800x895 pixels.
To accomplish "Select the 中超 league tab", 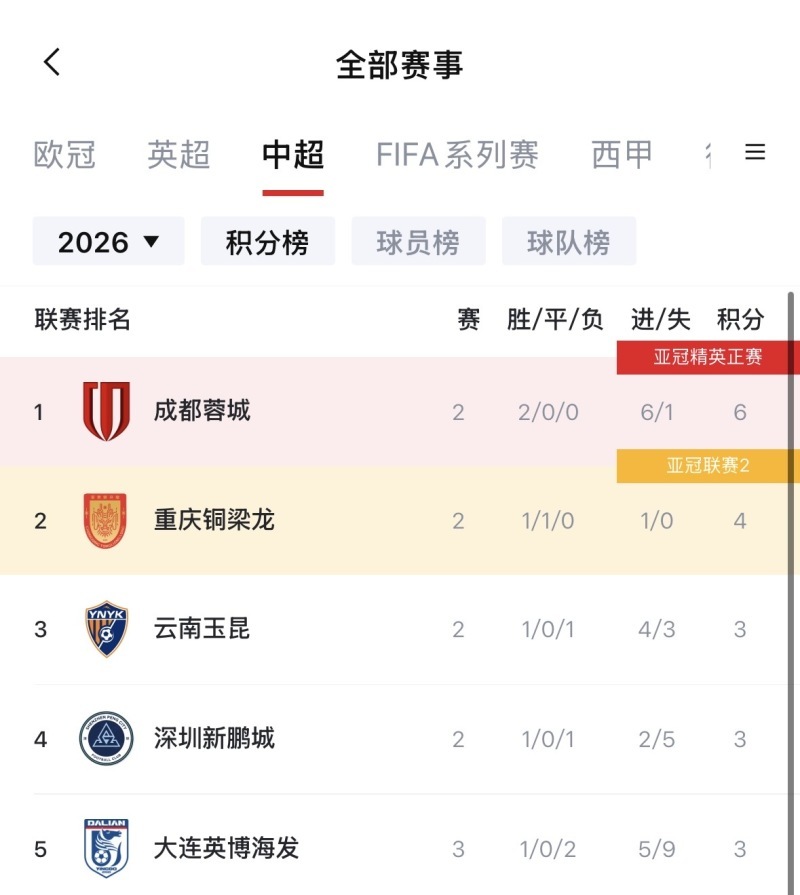I will coord(293,155).
